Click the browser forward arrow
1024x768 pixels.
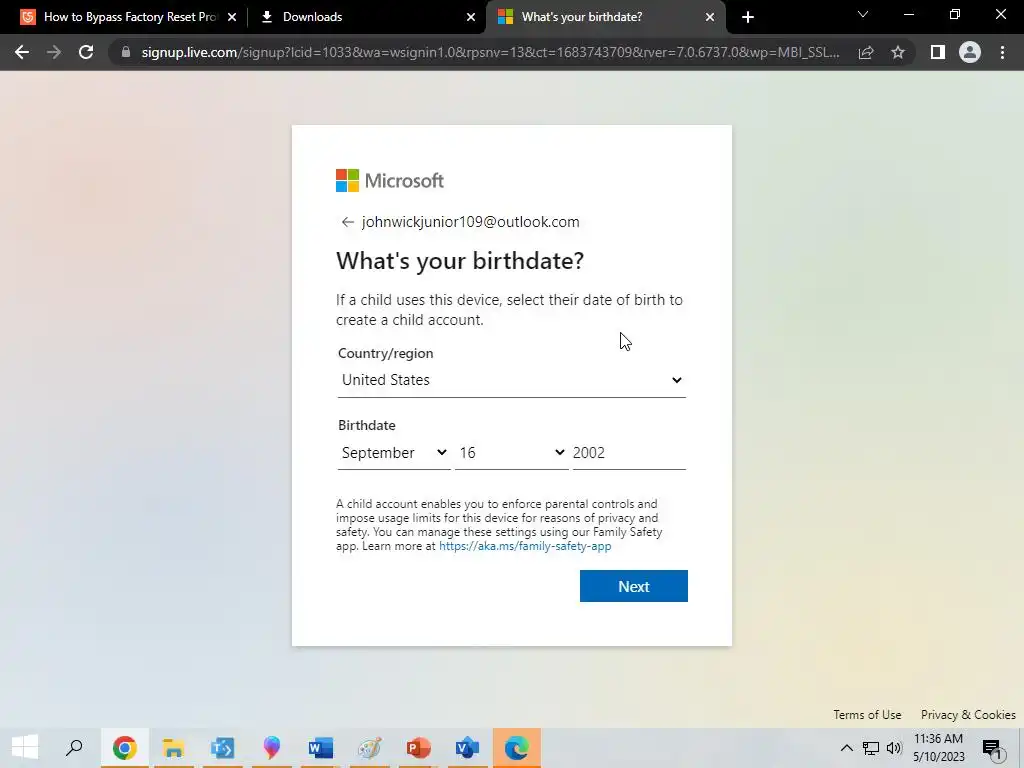(54, 52)
